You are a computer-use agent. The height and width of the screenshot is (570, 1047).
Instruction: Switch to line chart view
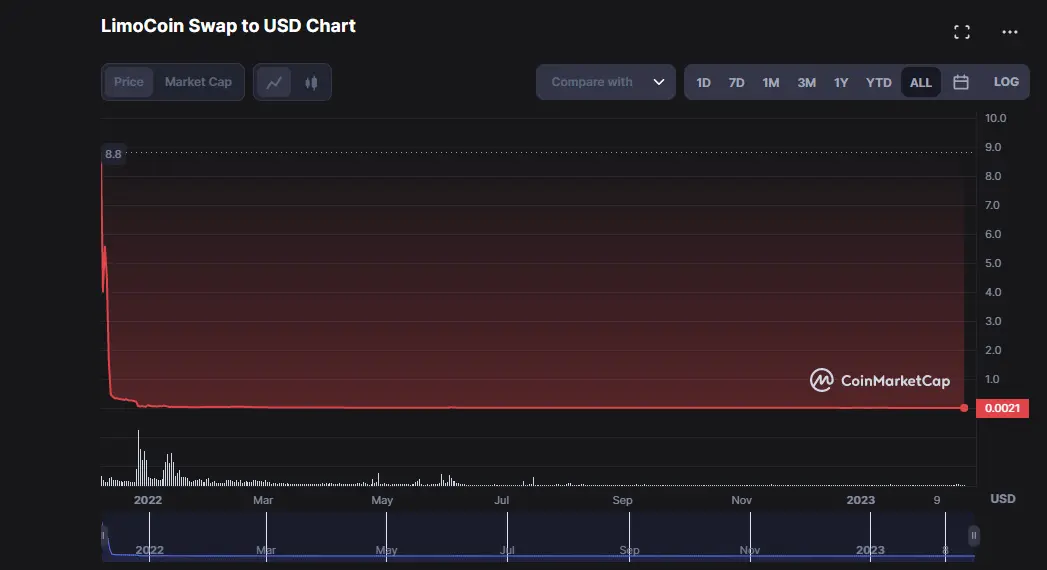[x=274, y=82]
